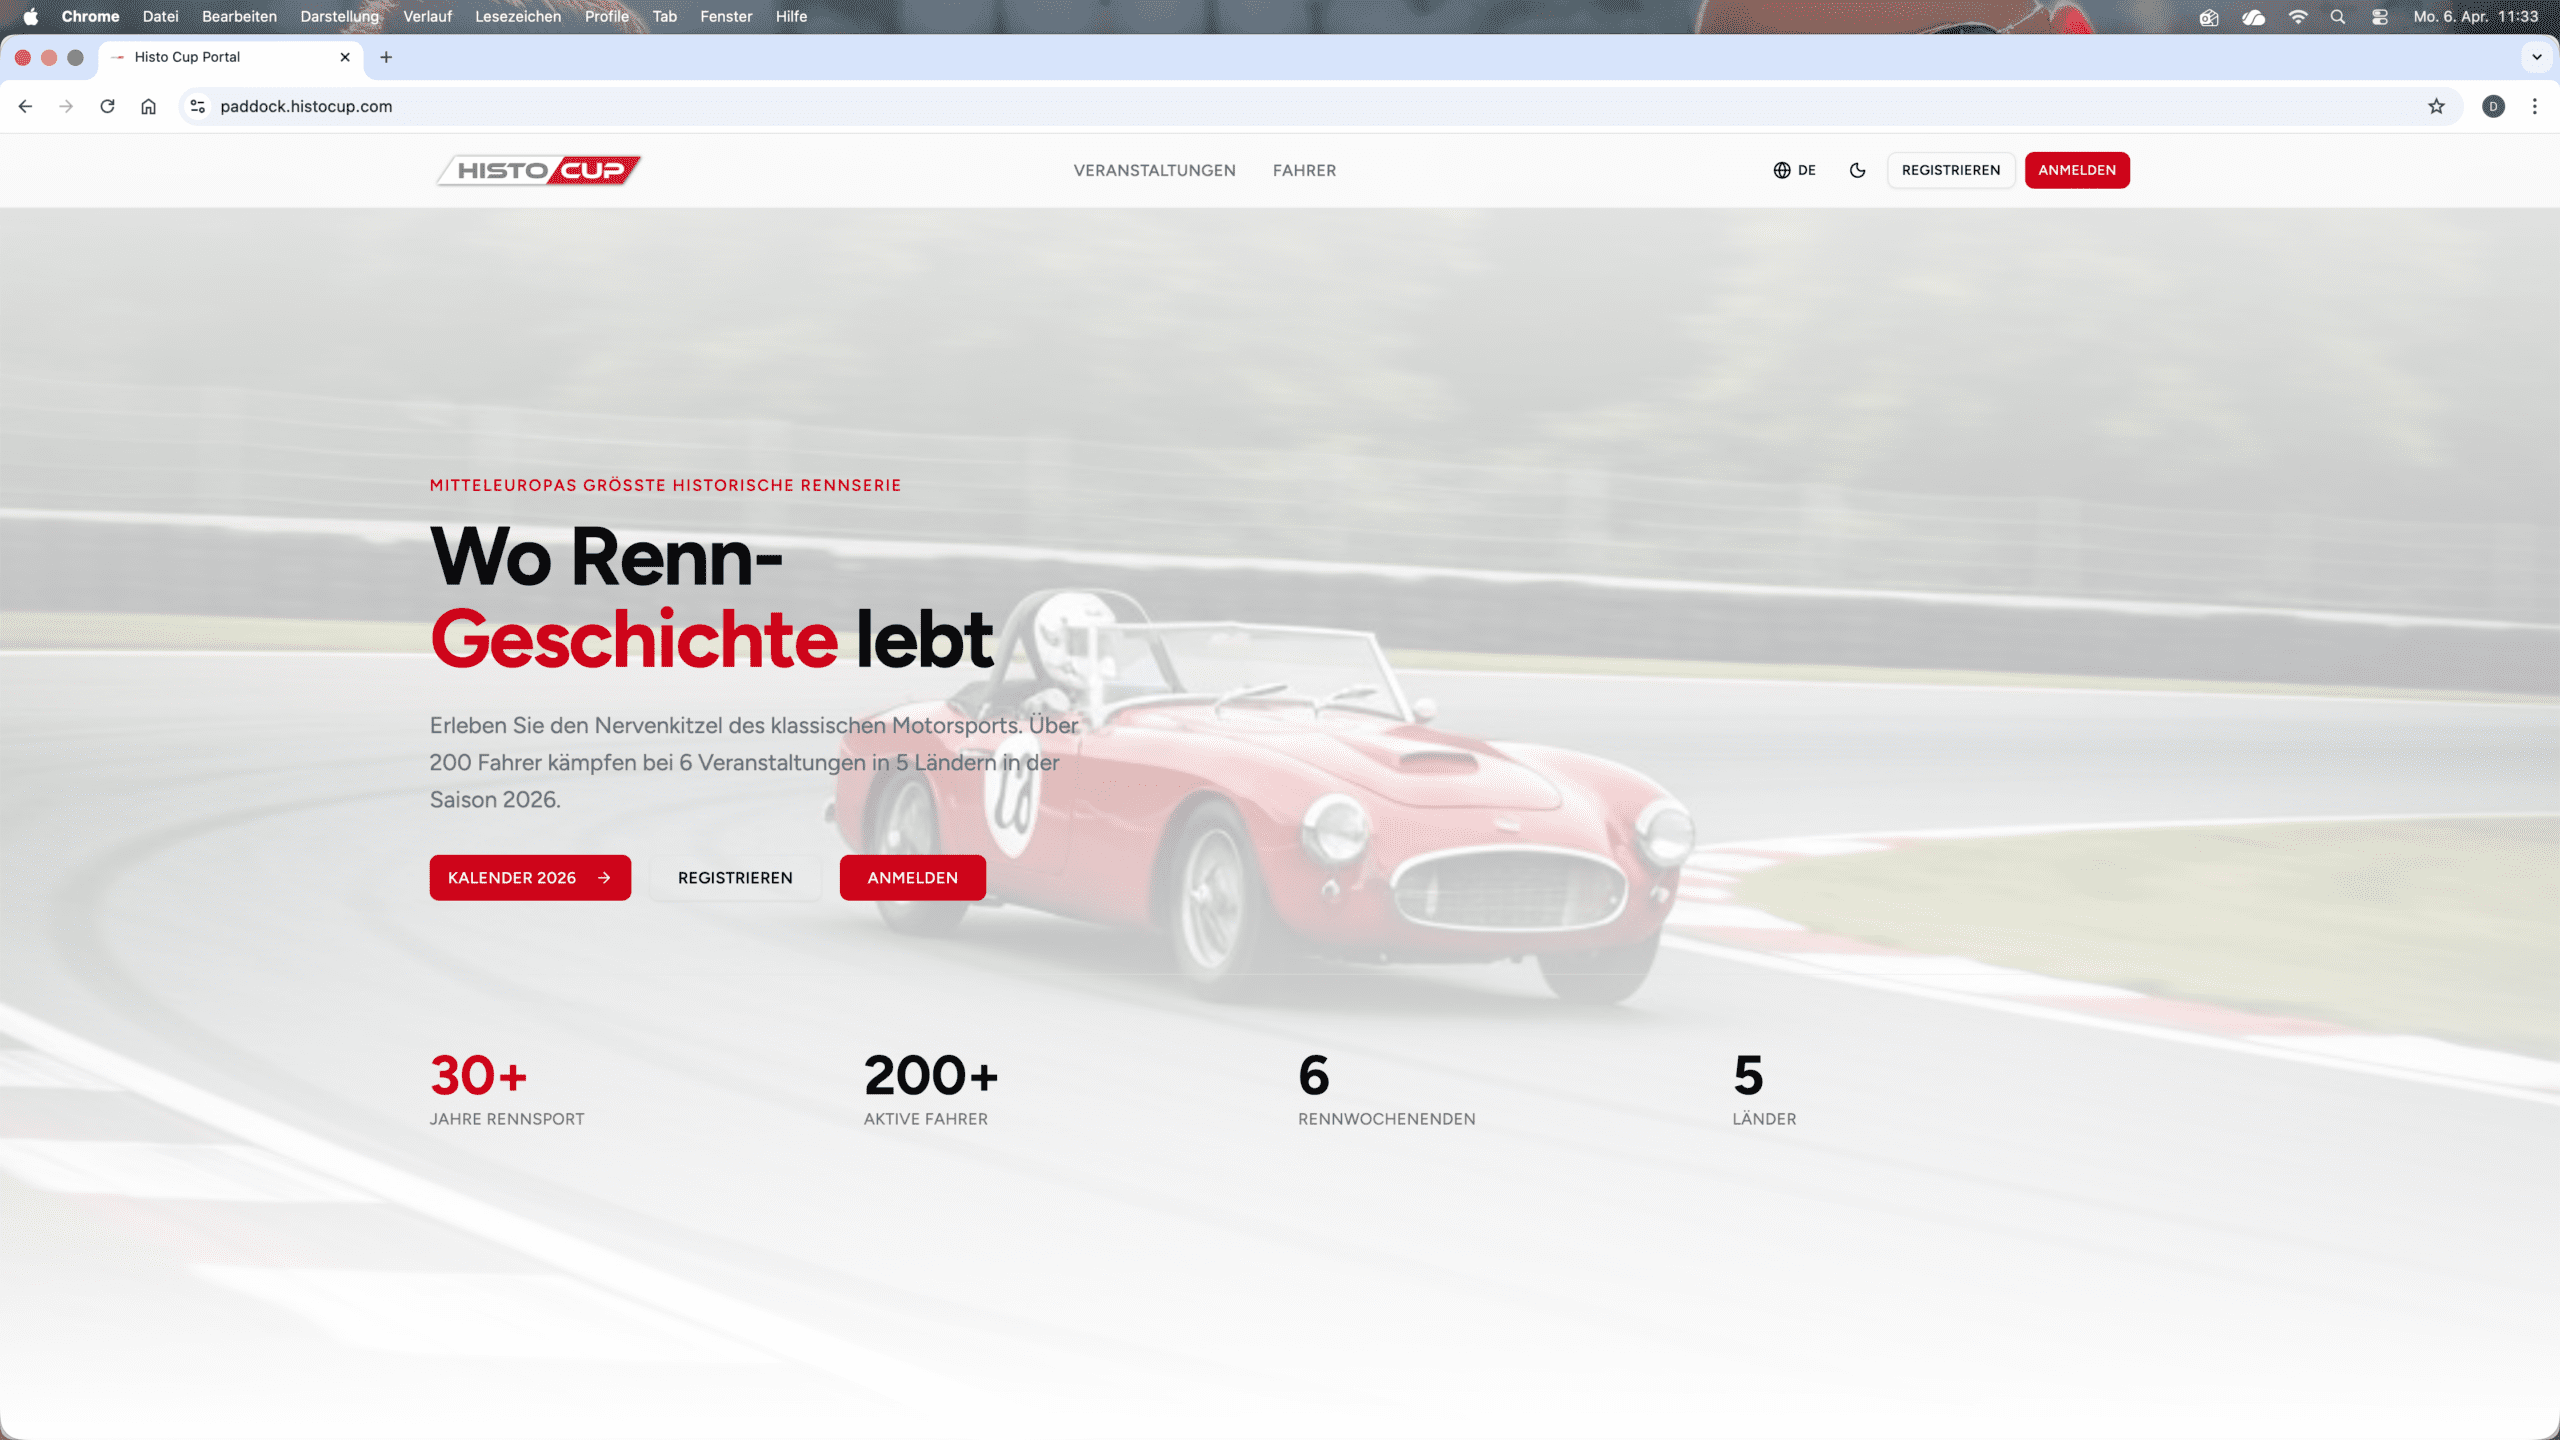Bookmark the page via the star icon

pyautogui.click(x=2437, y=106)
